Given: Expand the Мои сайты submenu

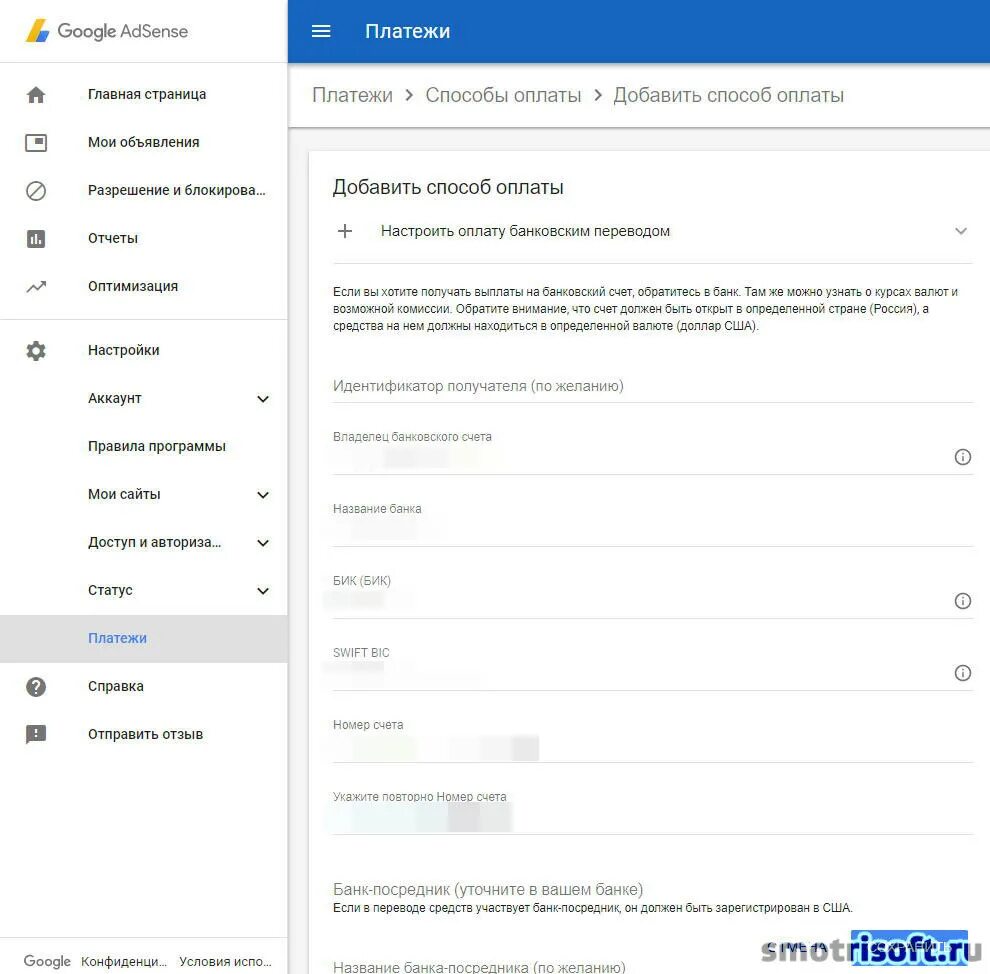Looking at the screenshot, I should 263,494.
